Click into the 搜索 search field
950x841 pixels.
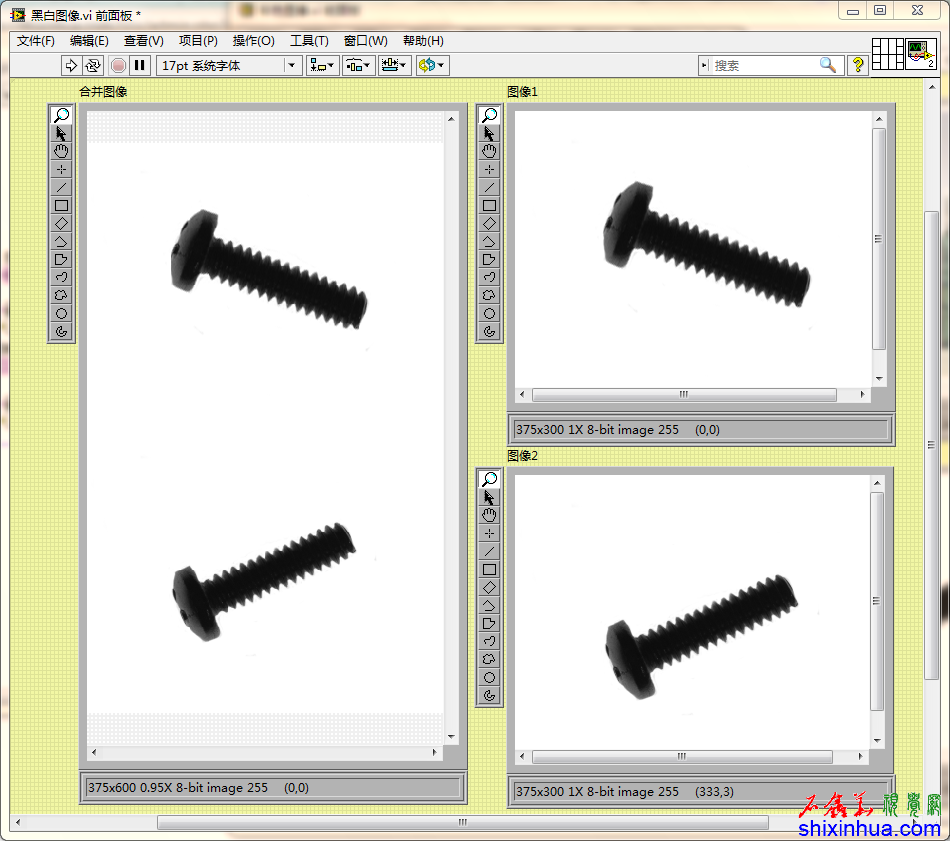click(x=765, y=65)
